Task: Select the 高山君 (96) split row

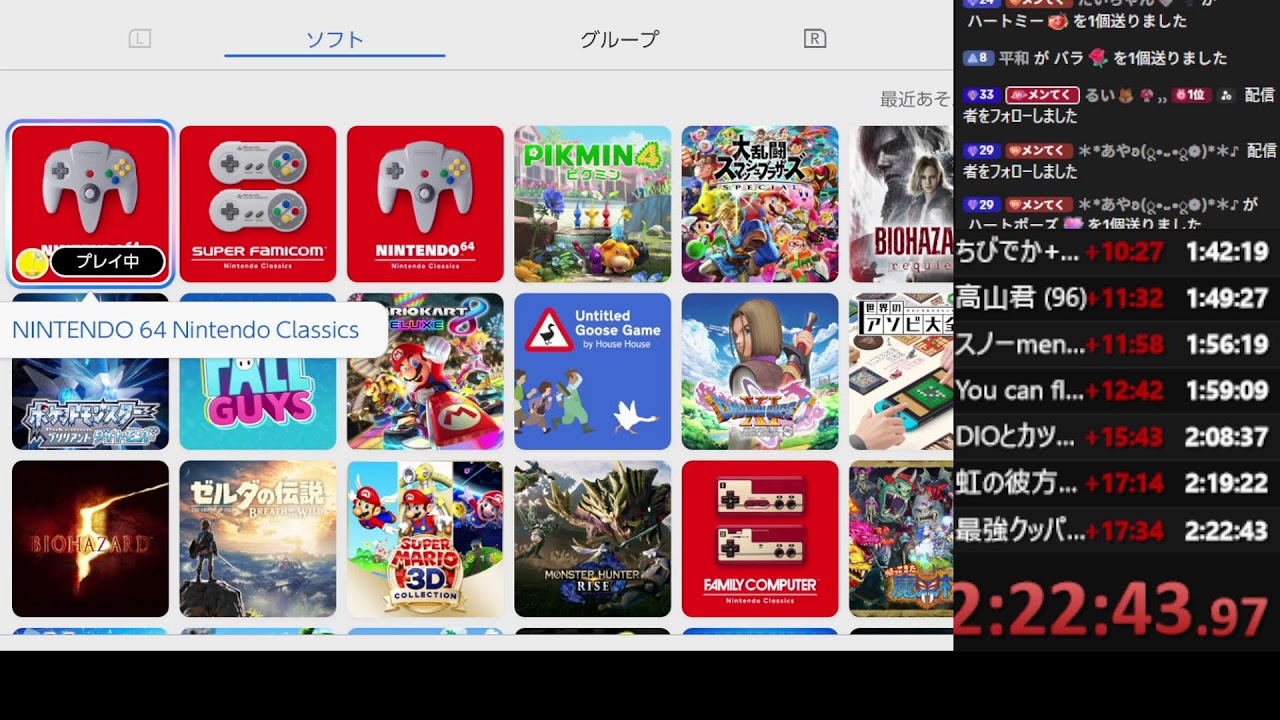Action: click(1116, 297)
